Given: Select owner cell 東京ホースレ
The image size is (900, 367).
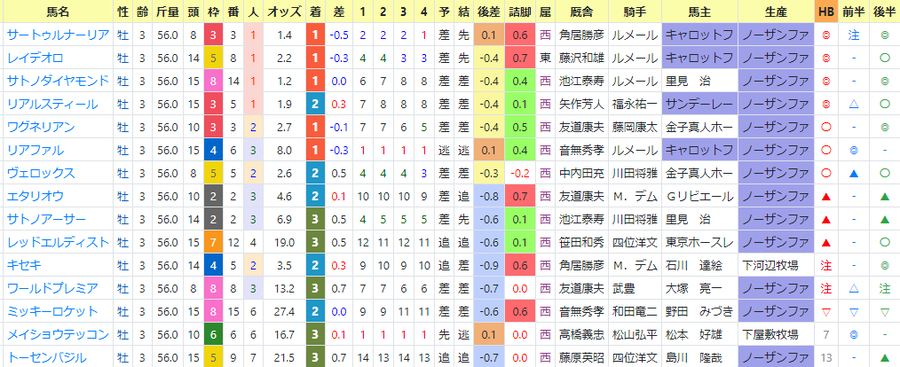Looking at the screenshot, I should 699,242.
